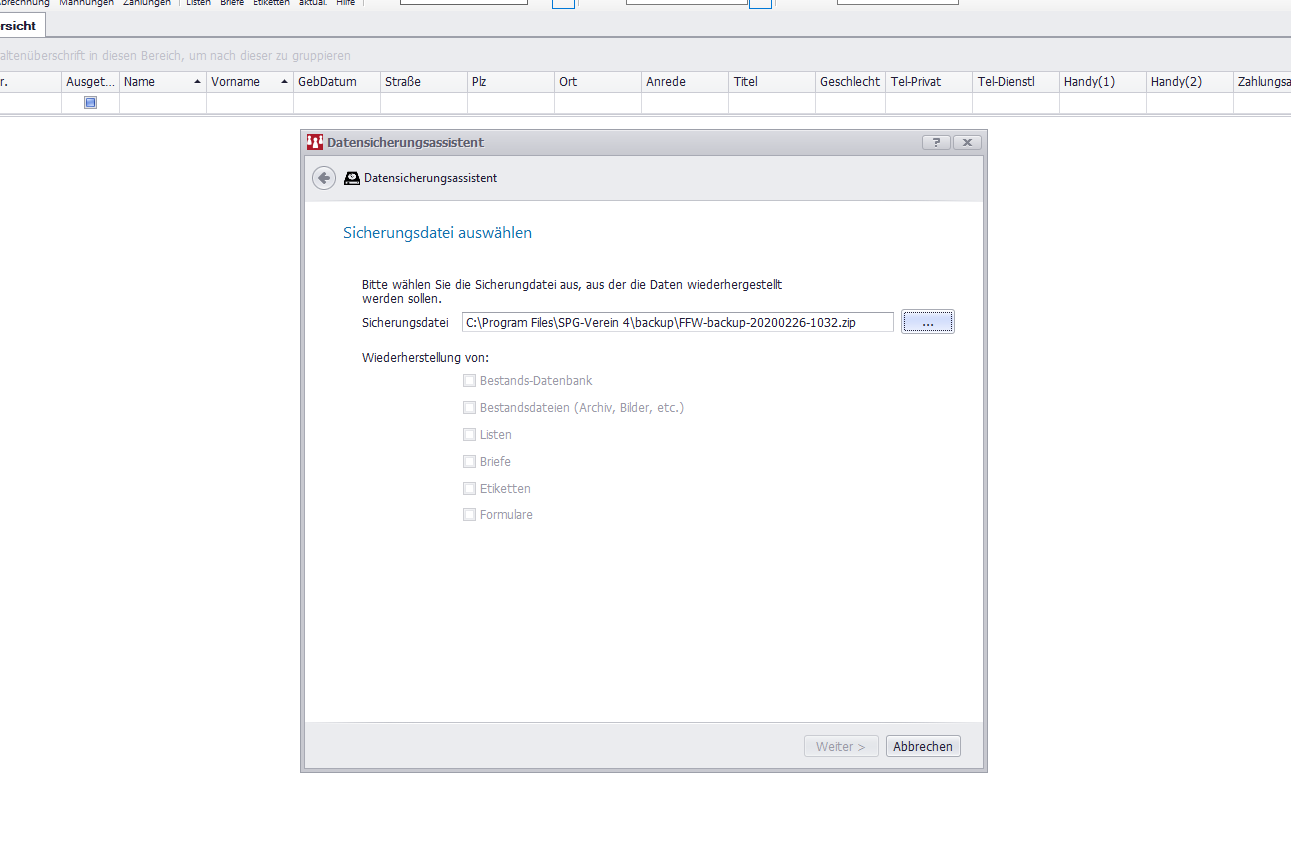Select the Formulare checkbox
This screenshot has height=843, width=1291.
click(469, 515)
